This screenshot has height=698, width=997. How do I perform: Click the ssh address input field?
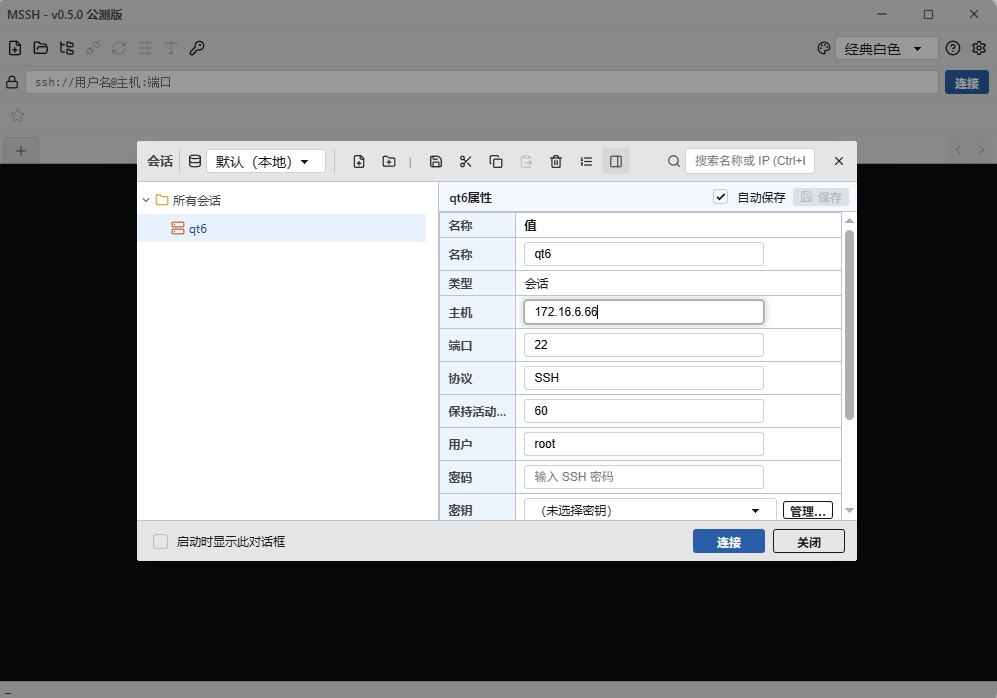click(481, 82)
